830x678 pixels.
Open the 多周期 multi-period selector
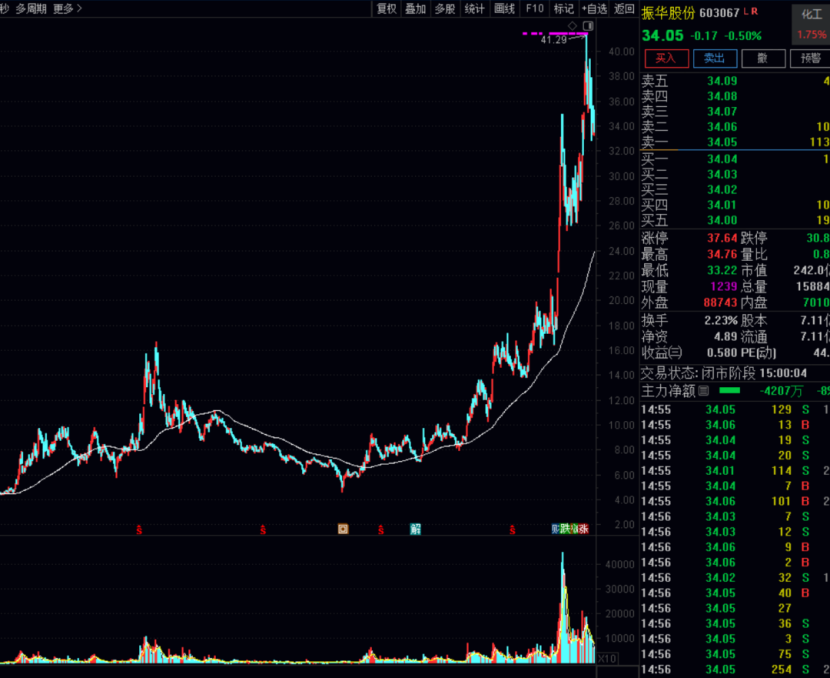point(31,9)
